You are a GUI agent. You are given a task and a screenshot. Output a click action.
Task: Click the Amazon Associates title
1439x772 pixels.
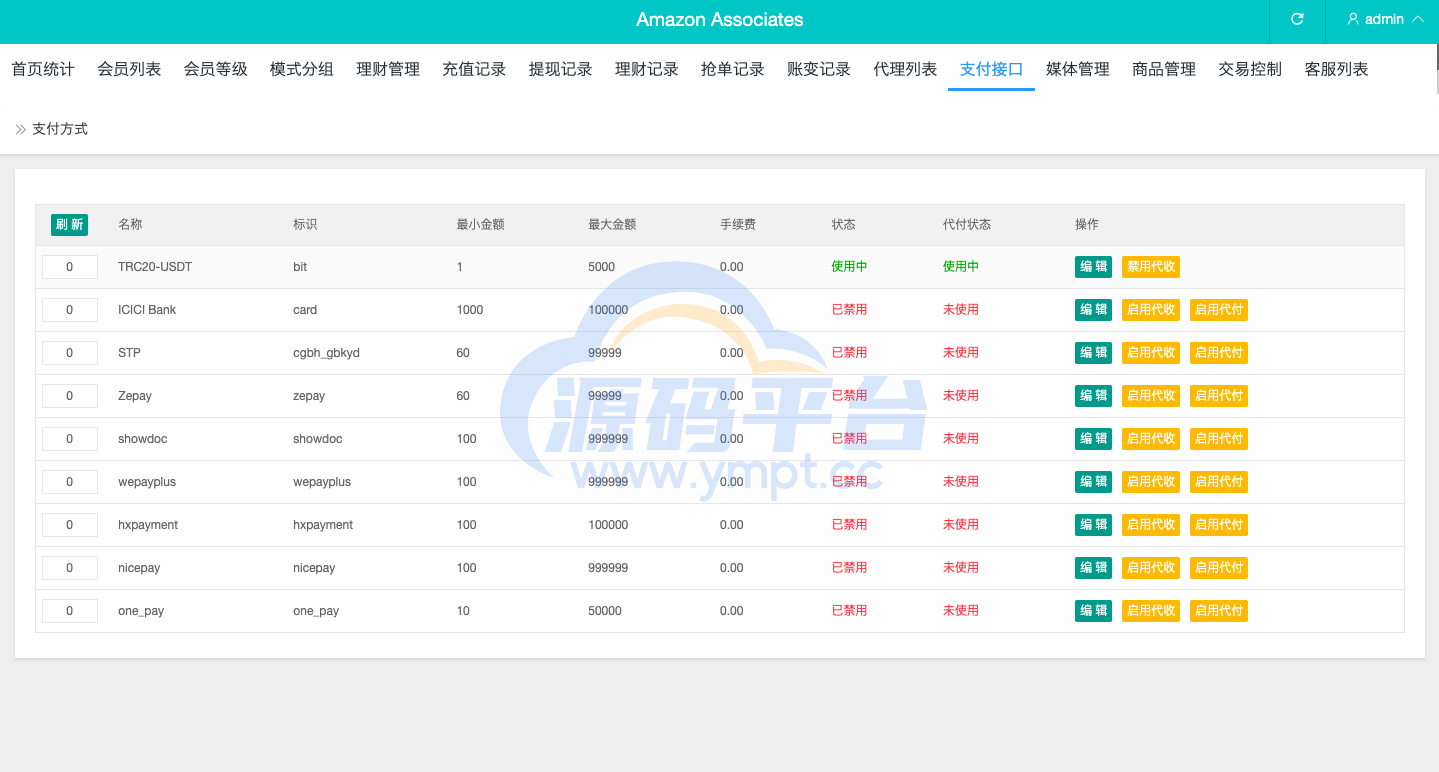coord(720,19)
